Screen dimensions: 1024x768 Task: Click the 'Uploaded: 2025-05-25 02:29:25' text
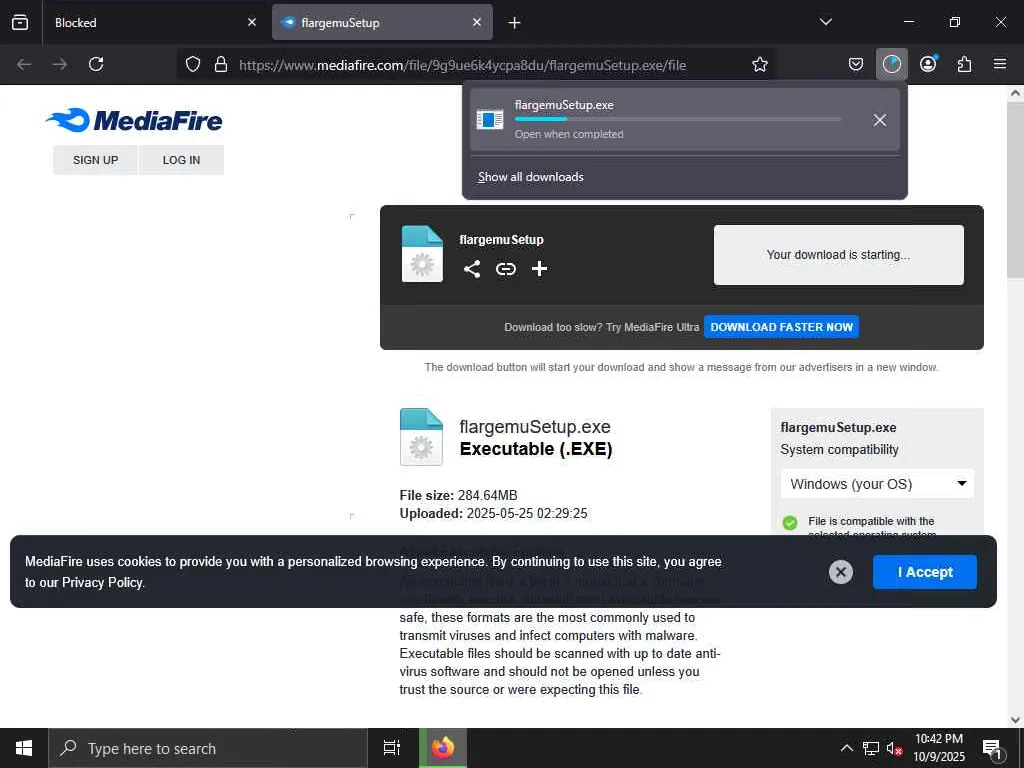tap(493, 513)
